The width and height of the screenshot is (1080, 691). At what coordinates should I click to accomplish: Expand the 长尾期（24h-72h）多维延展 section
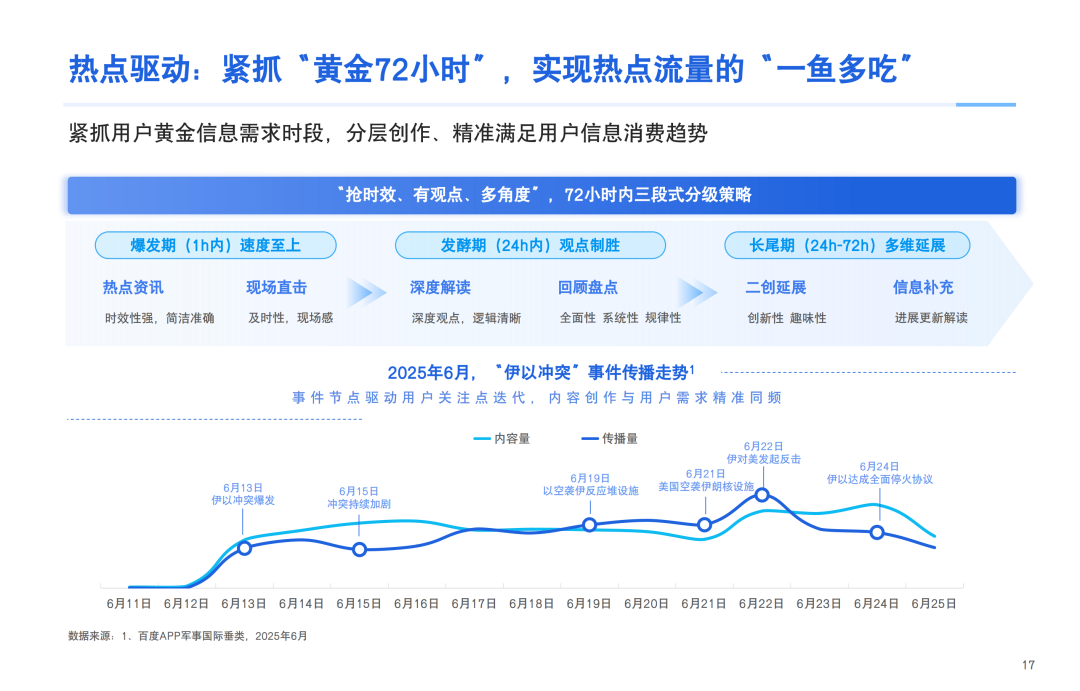click(x=847, y=245)
